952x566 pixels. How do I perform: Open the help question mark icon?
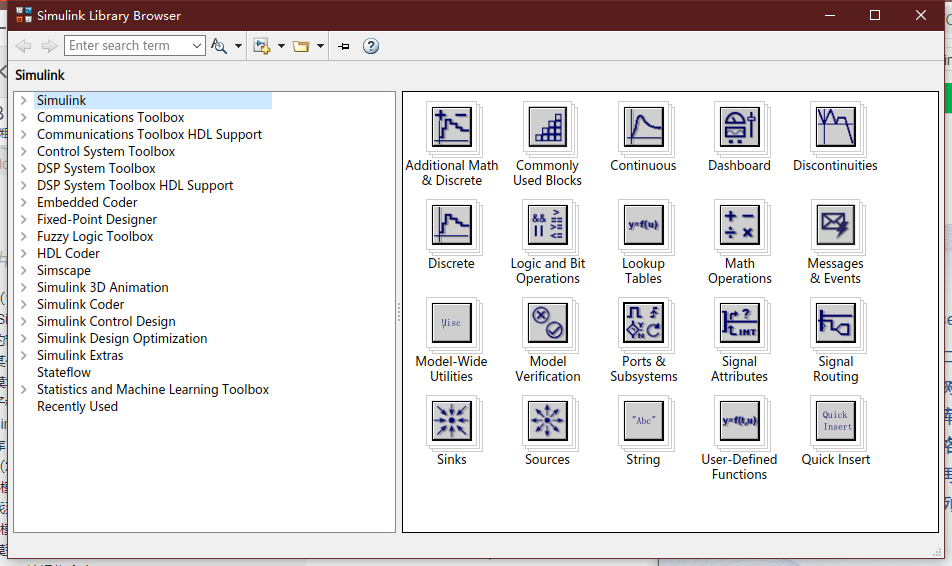(371, 46)
